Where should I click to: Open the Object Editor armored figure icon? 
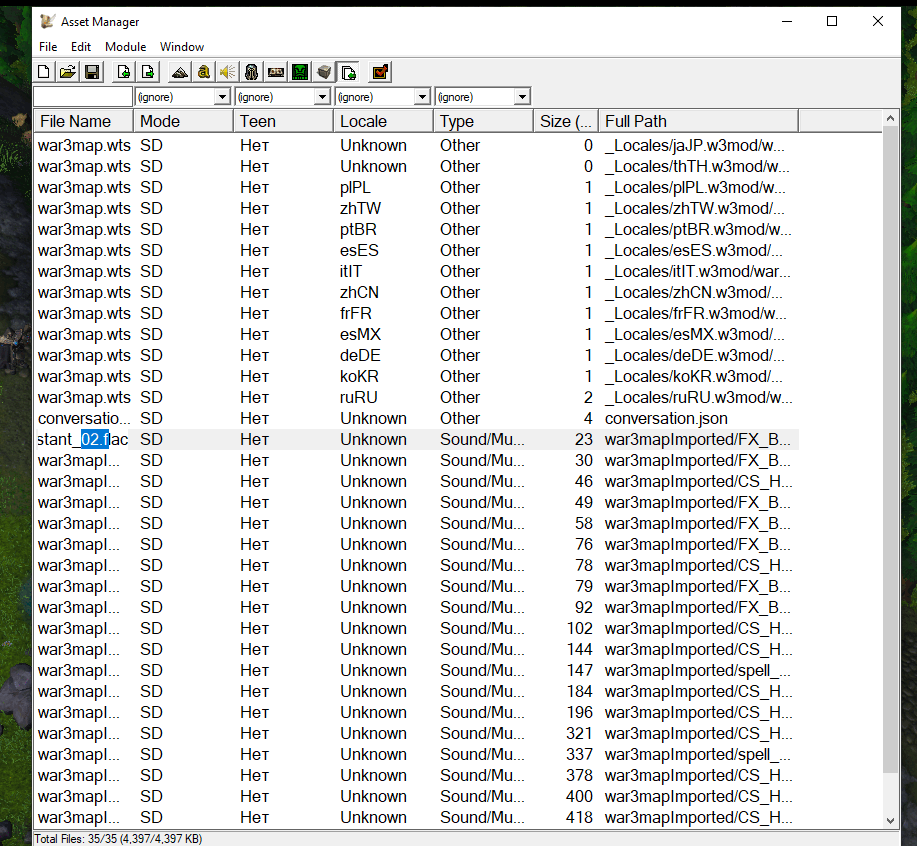click(x=251, y=72)
